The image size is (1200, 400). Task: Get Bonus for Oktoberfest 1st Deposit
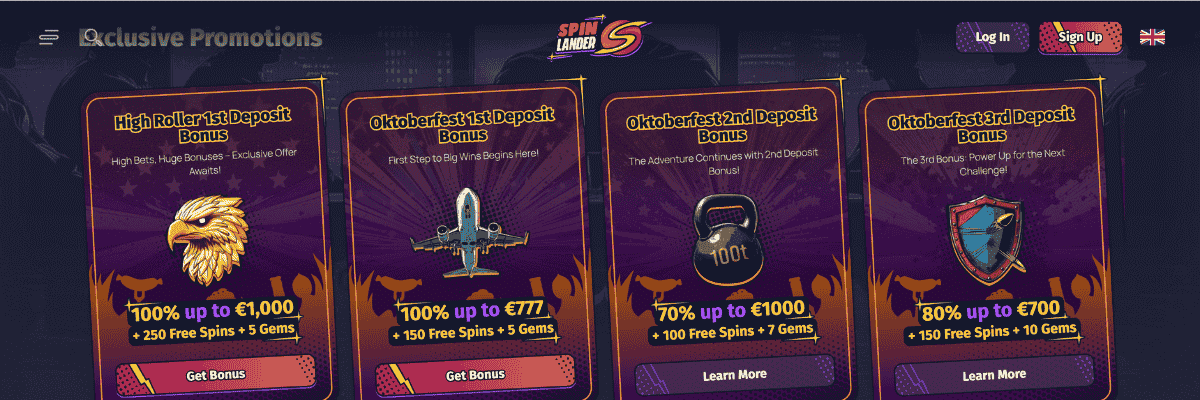click(475, 375)
